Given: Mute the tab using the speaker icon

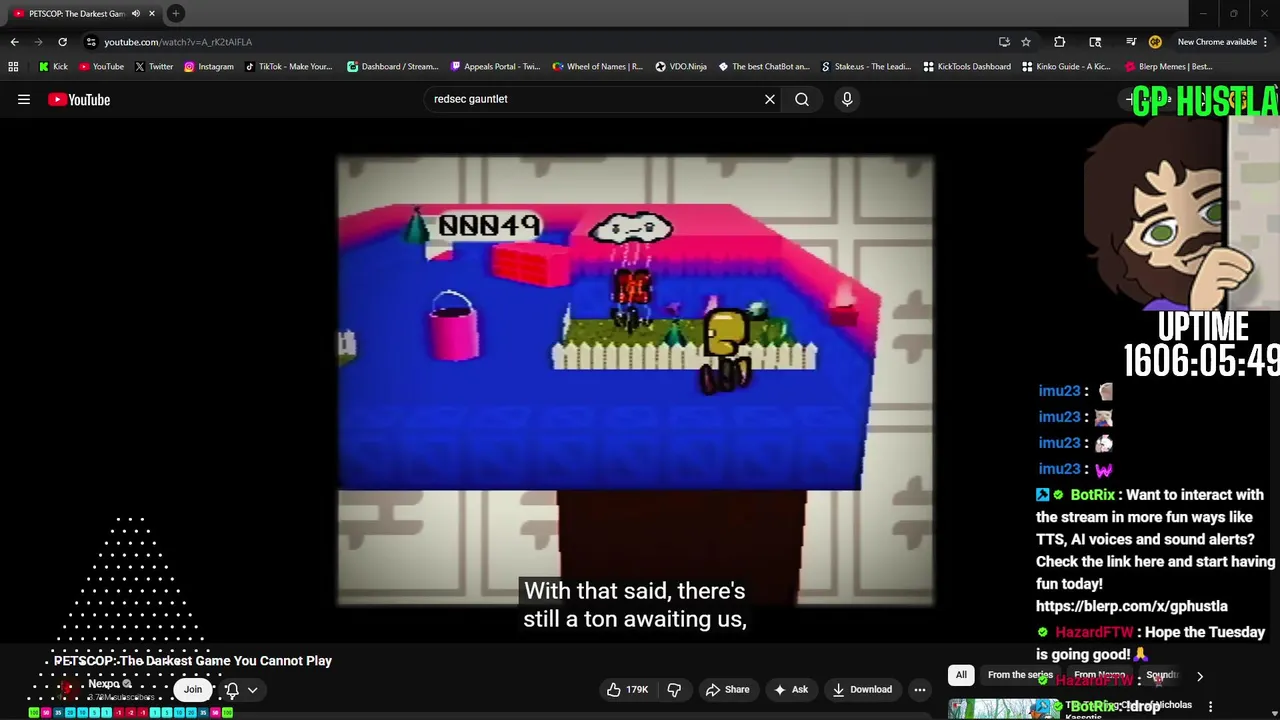Looking at the screenshot, I should (136, 13).
